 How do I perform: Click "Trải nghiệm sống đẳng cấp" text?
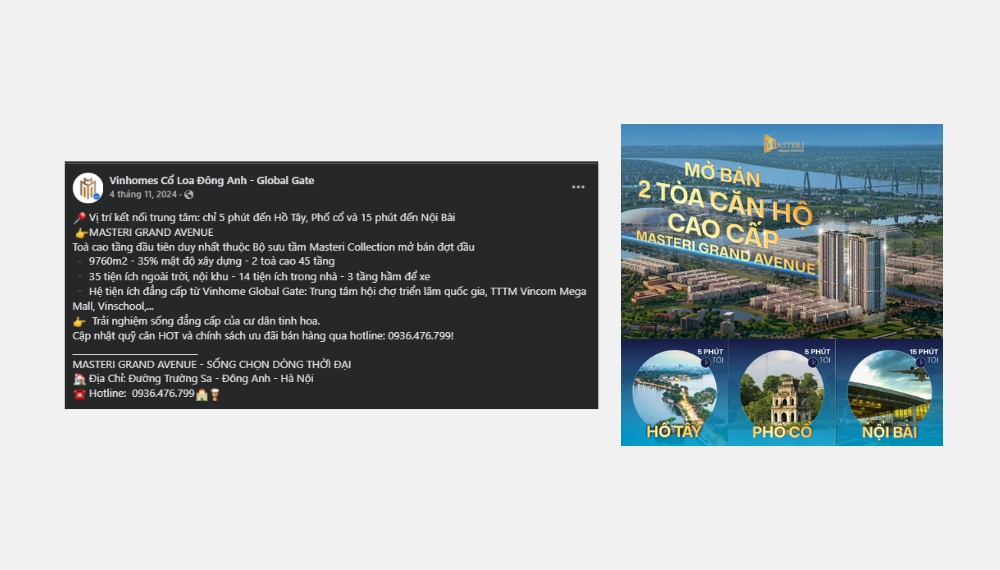click(206, 321)
